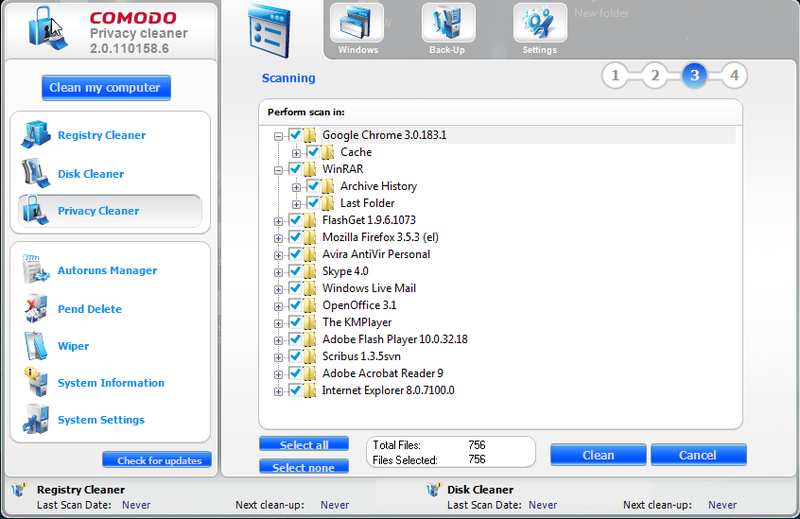Click the Scribus folder icon
Viewport: 800px width, 519px height.
pyautogui.click(x=310, y=356)
